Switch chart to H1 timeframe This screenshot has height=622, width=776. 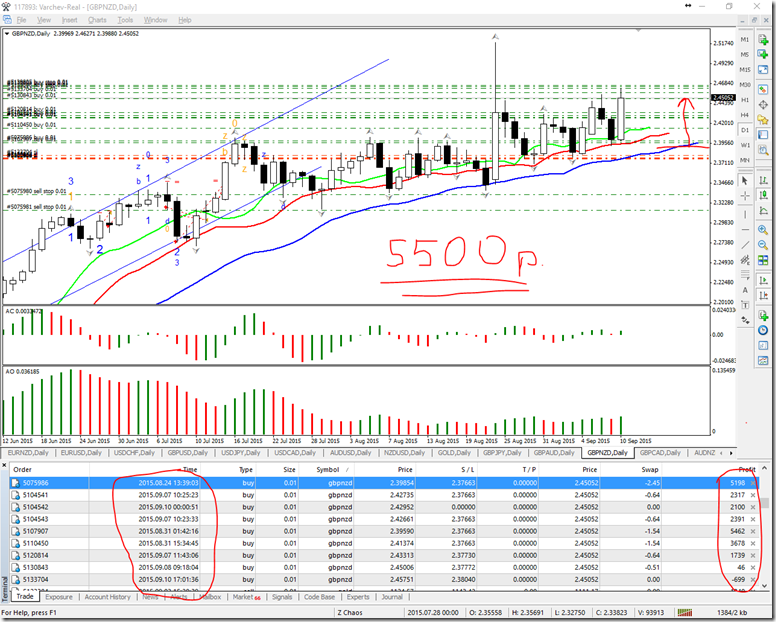[x=745, y=100]
